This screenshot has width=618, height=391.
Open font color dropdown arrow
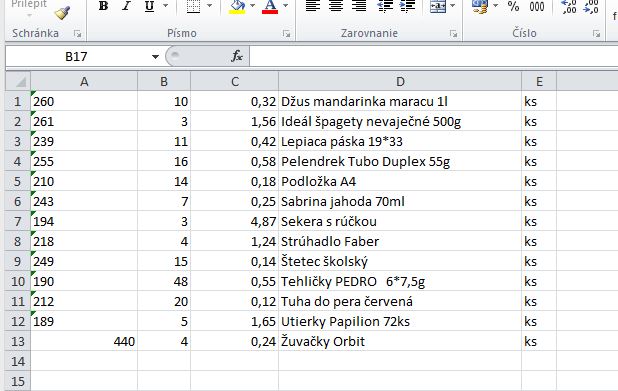(286, 6)
